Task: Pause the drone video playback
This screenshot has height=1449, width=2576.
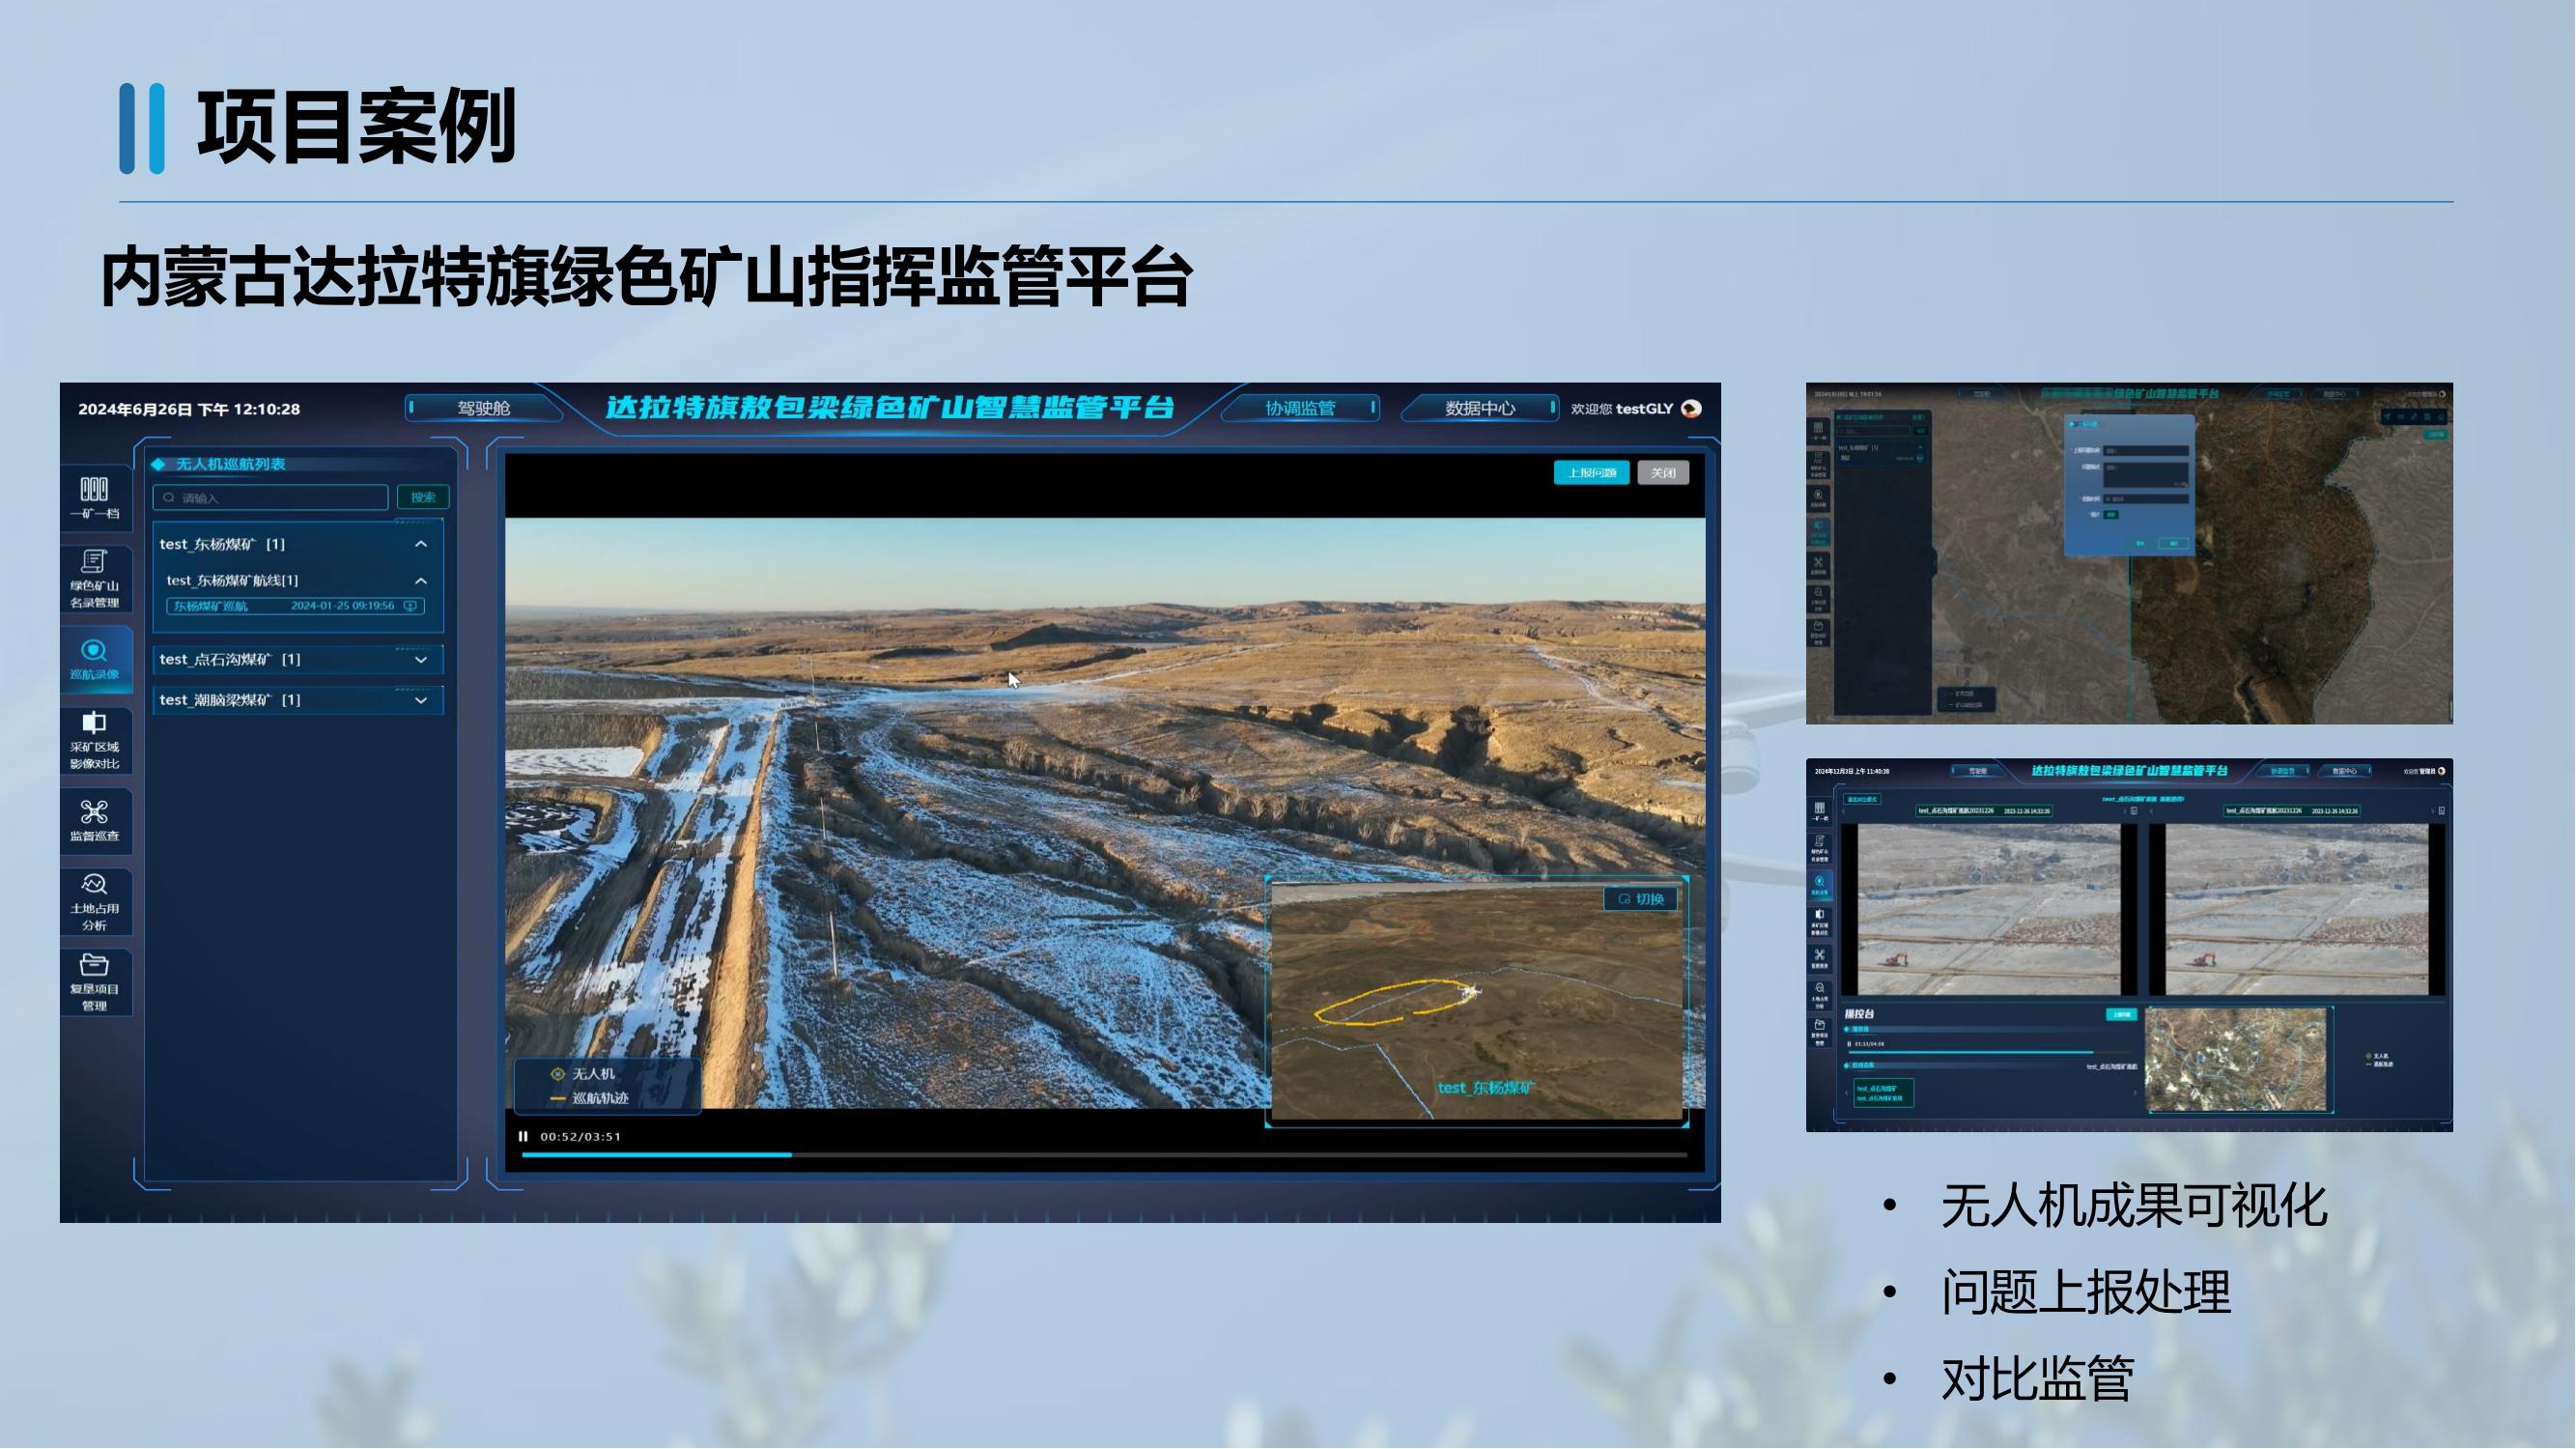Action: (523, 1136)
